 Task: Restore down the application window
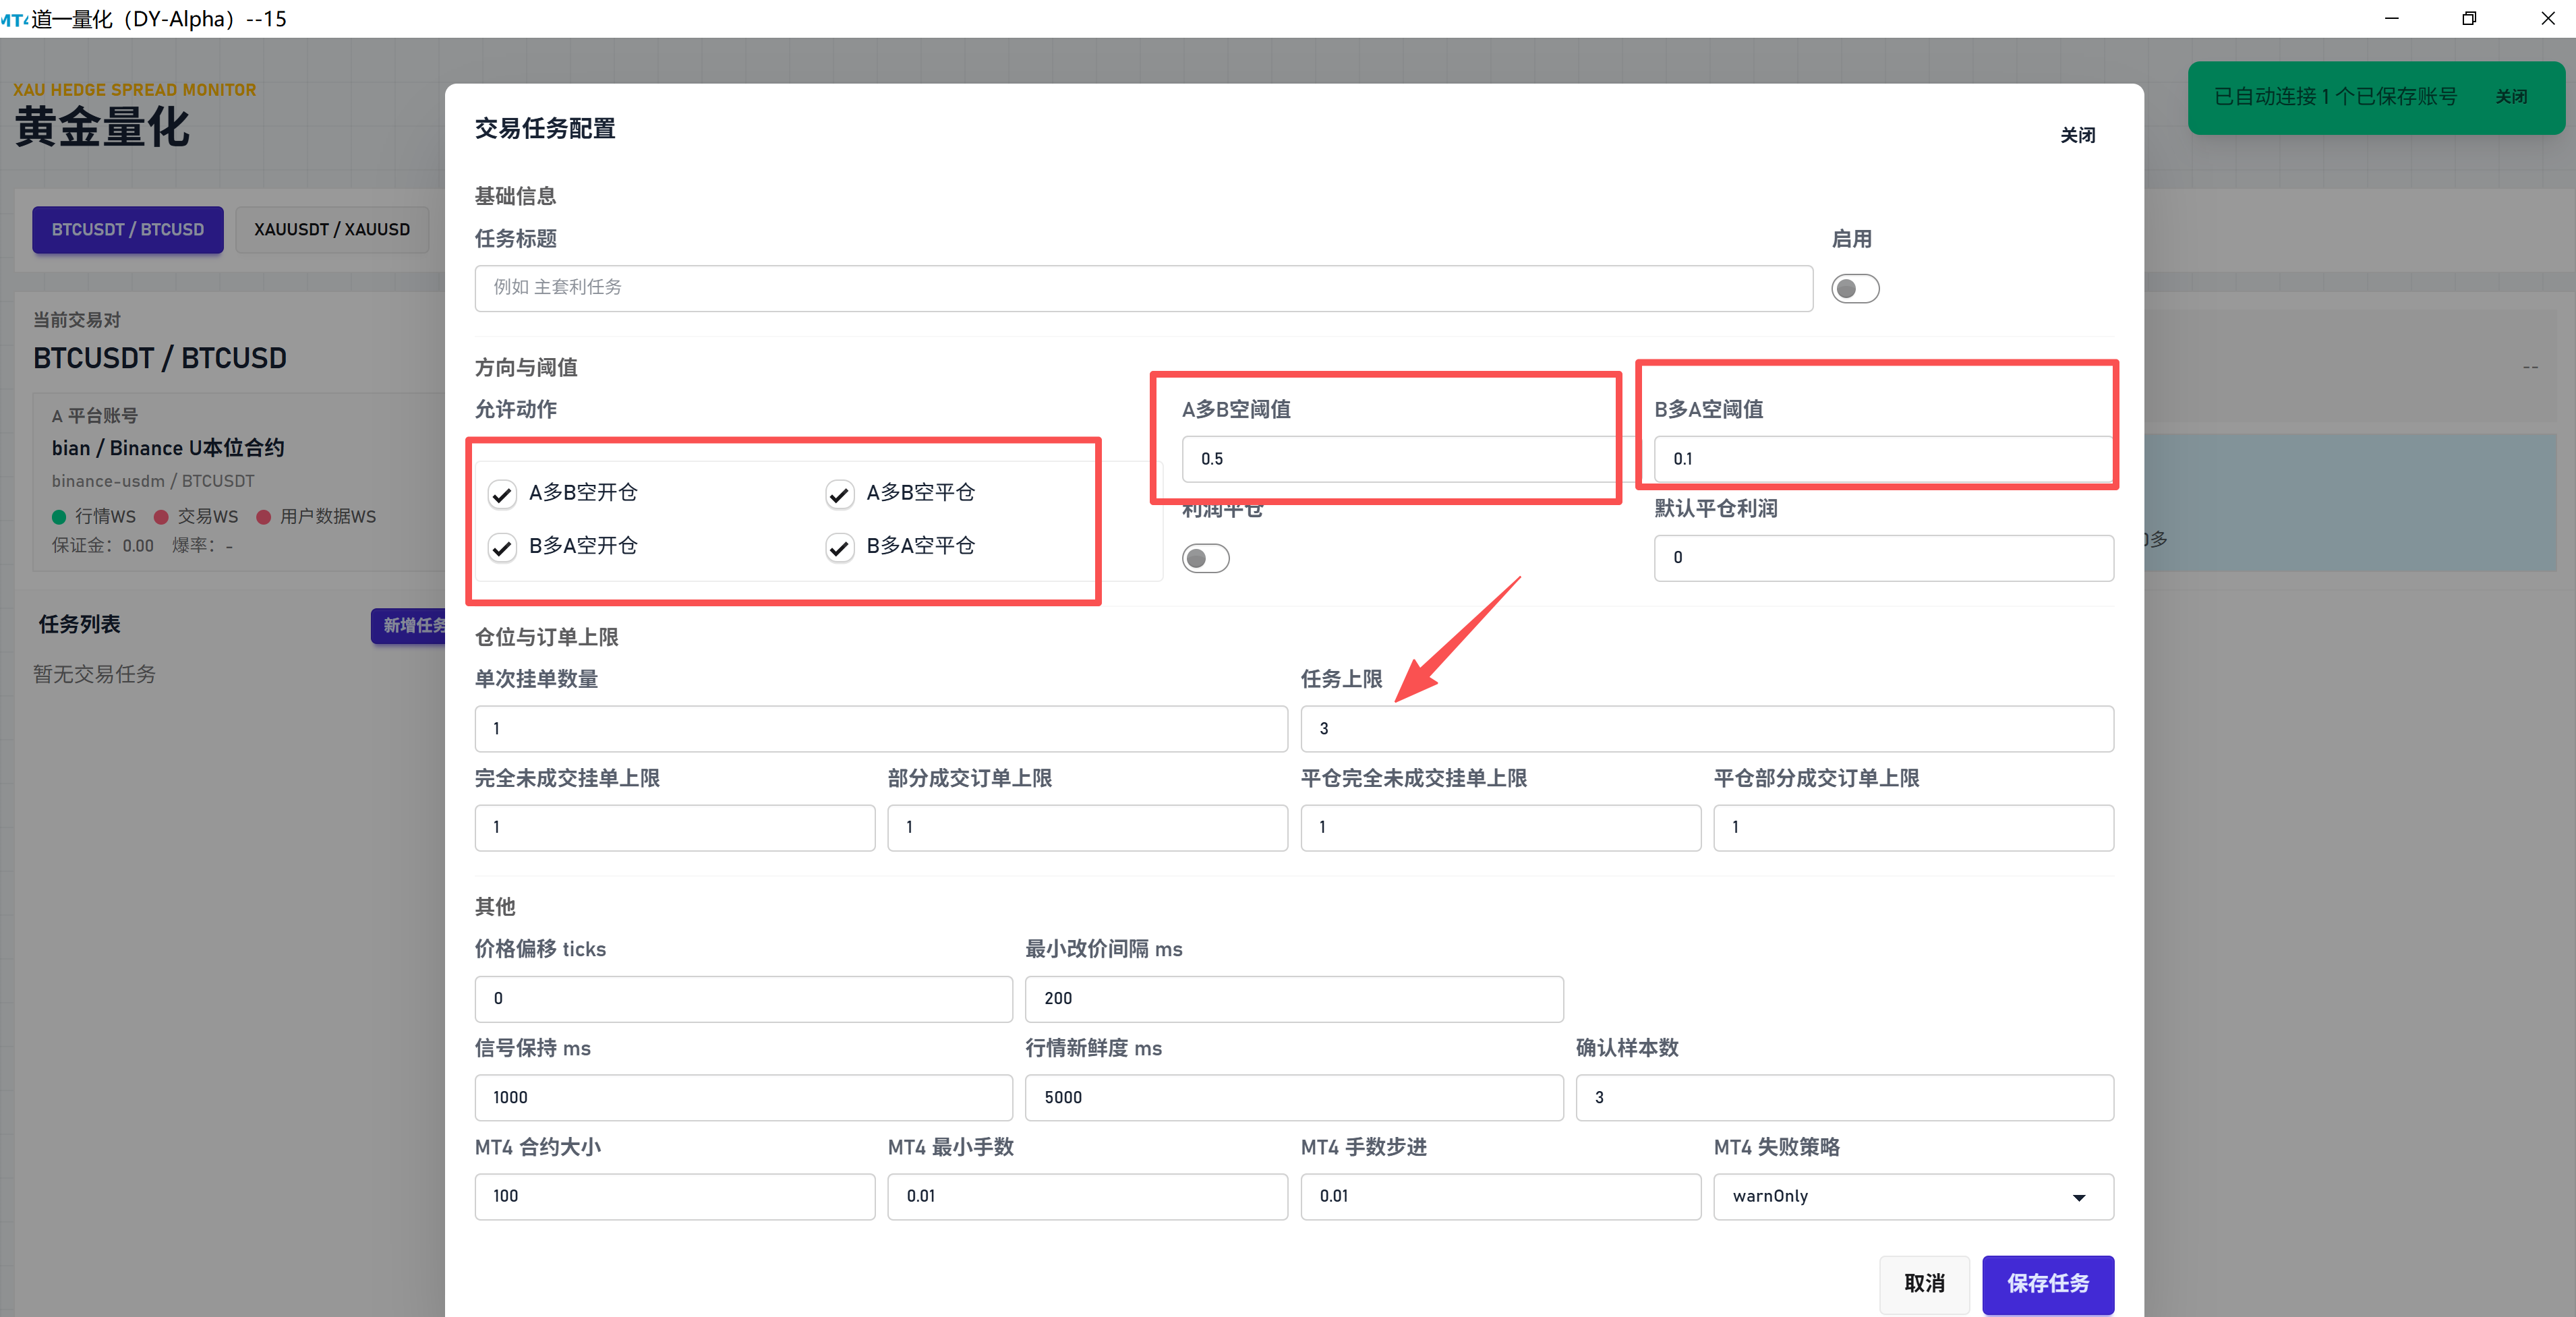(2469, 19)
